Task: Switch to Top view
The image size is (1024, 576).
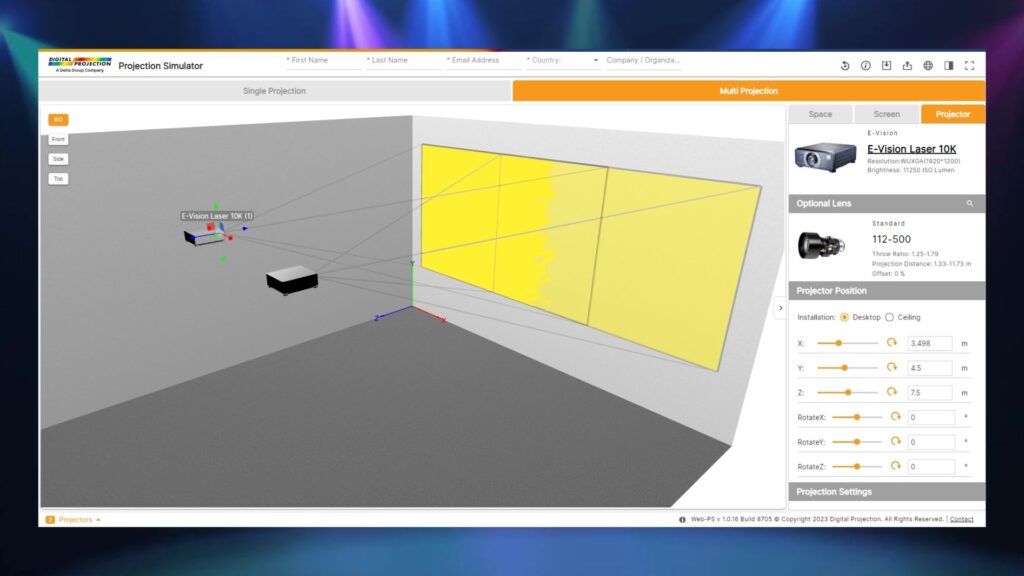Action: point(58,179)
